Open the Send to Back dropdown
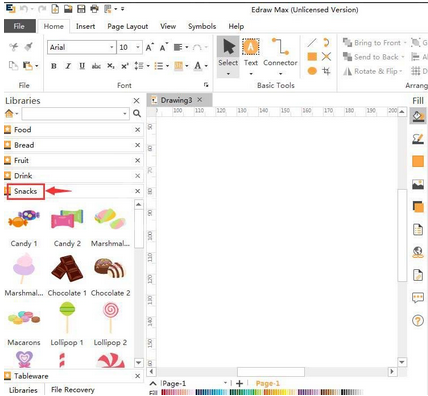The width and height of the screenshot is (428, 396). coord(403,57)
